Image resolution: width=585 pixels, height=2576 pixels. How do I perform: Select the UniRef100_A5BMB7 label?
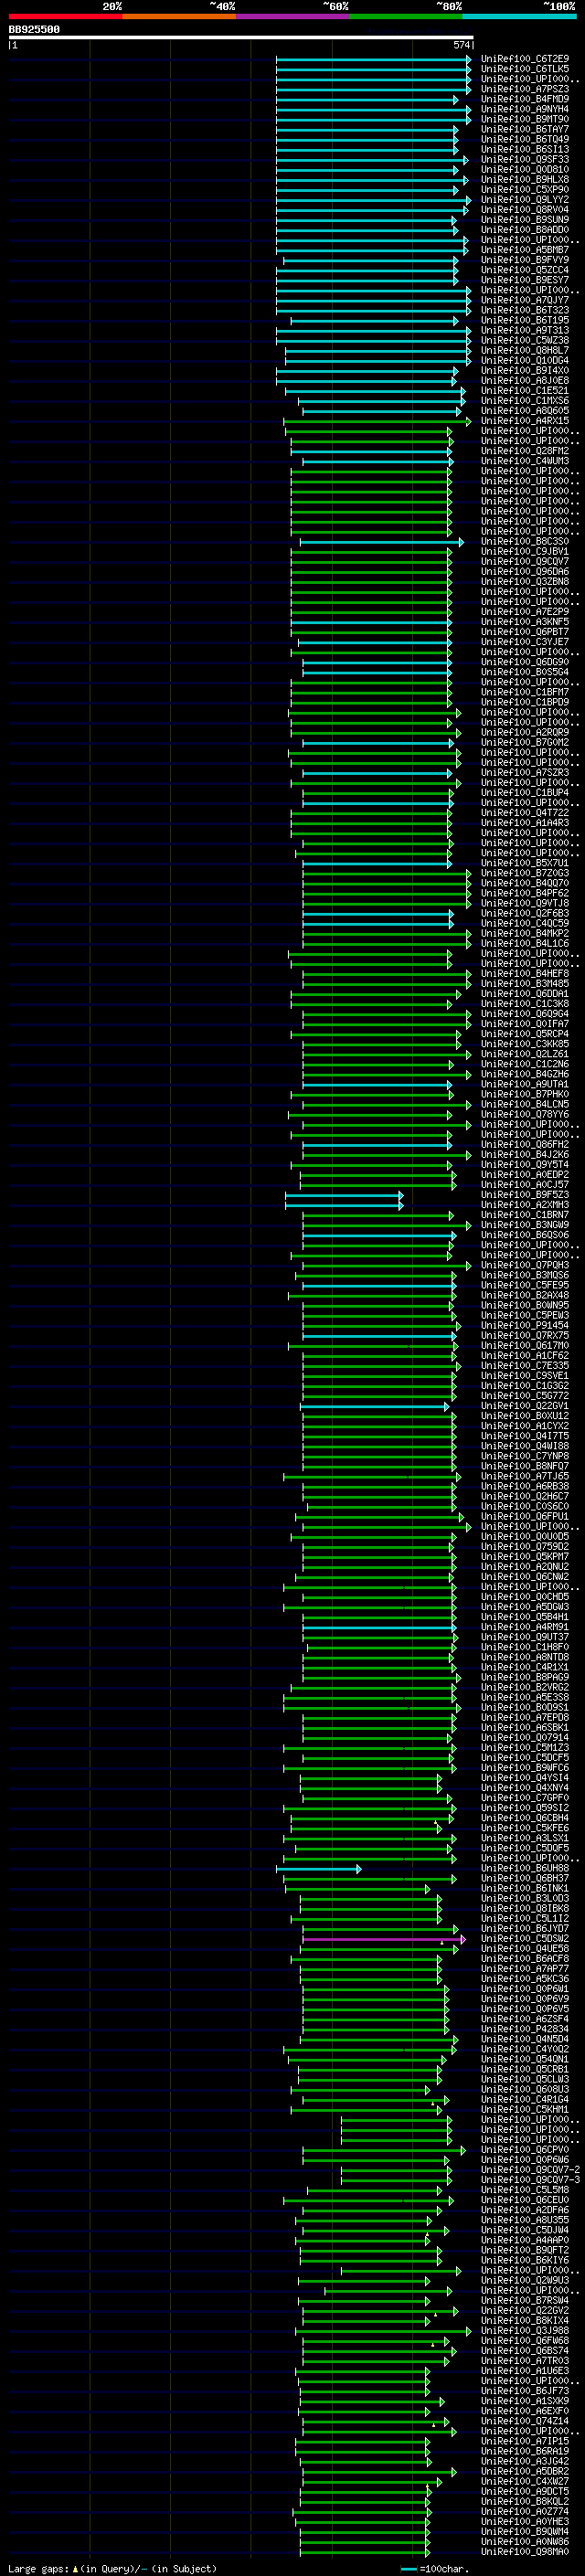[x=525, y=250]
